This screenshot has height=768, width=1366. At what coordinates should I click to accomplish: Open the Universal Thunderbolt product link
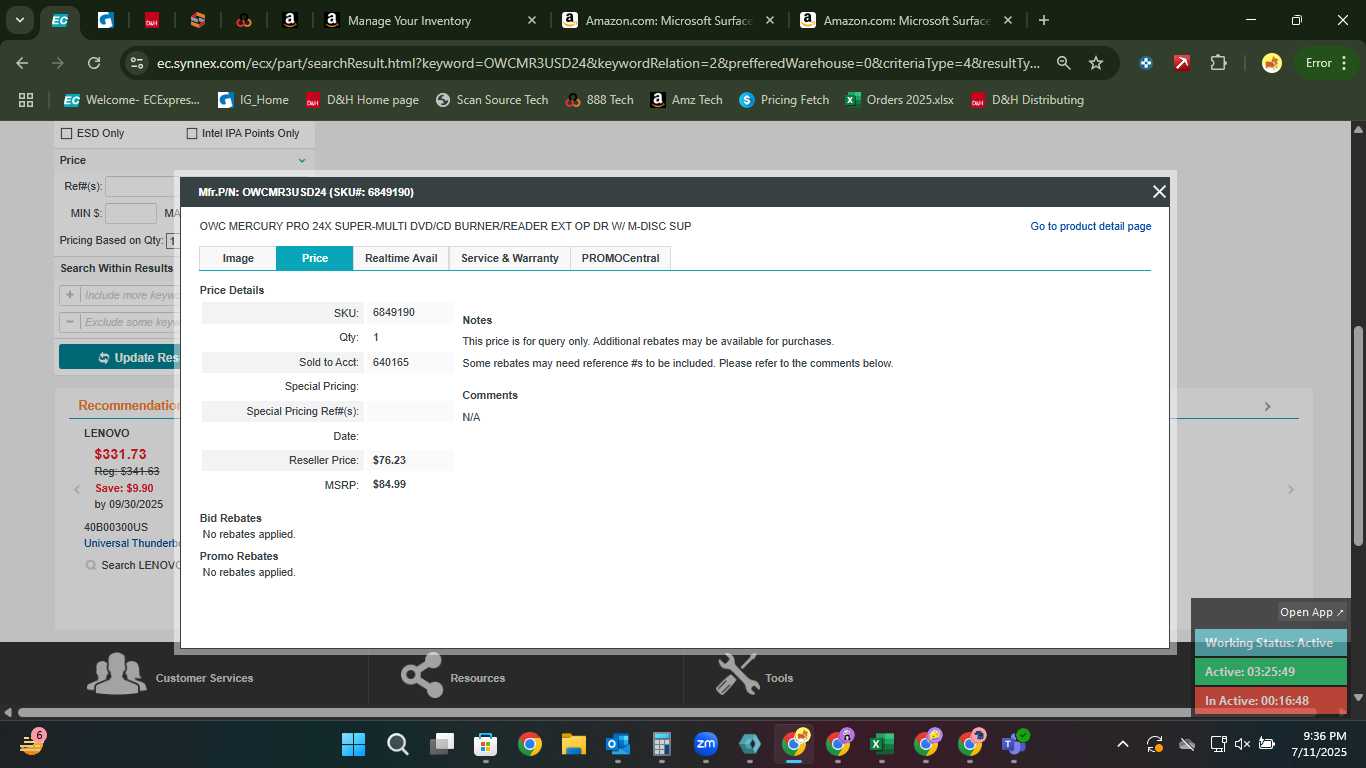click(131, 543)
